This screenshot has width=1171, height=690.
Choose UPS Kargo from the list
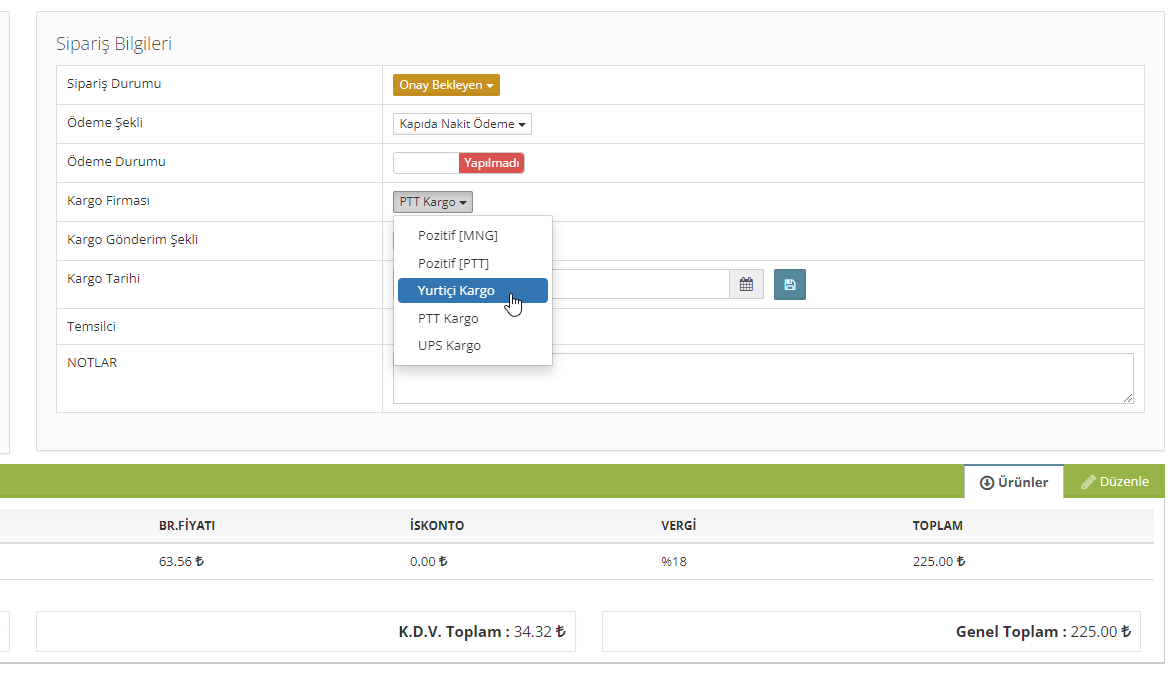(x=449, y=345)
